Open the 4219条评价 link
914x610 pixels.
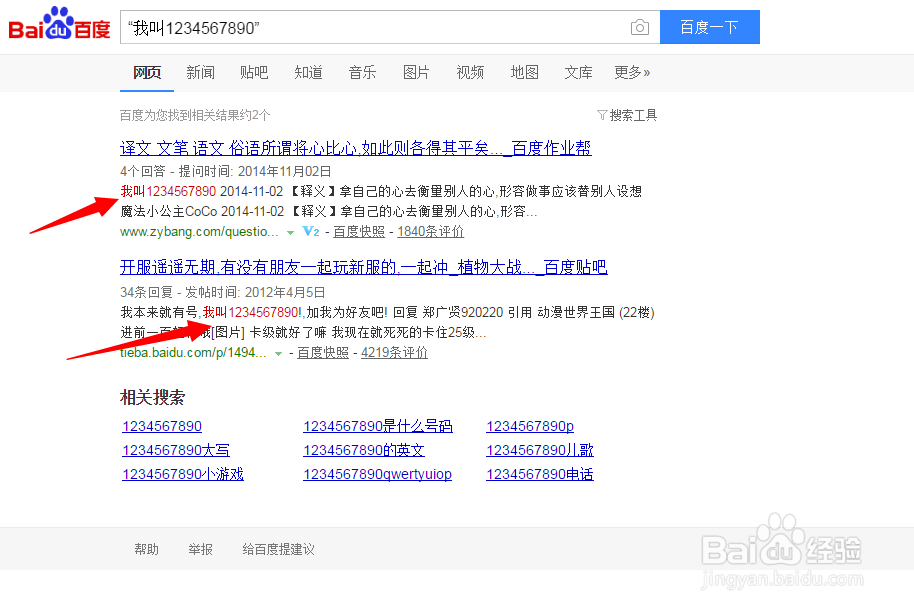(x=395, y=352)
